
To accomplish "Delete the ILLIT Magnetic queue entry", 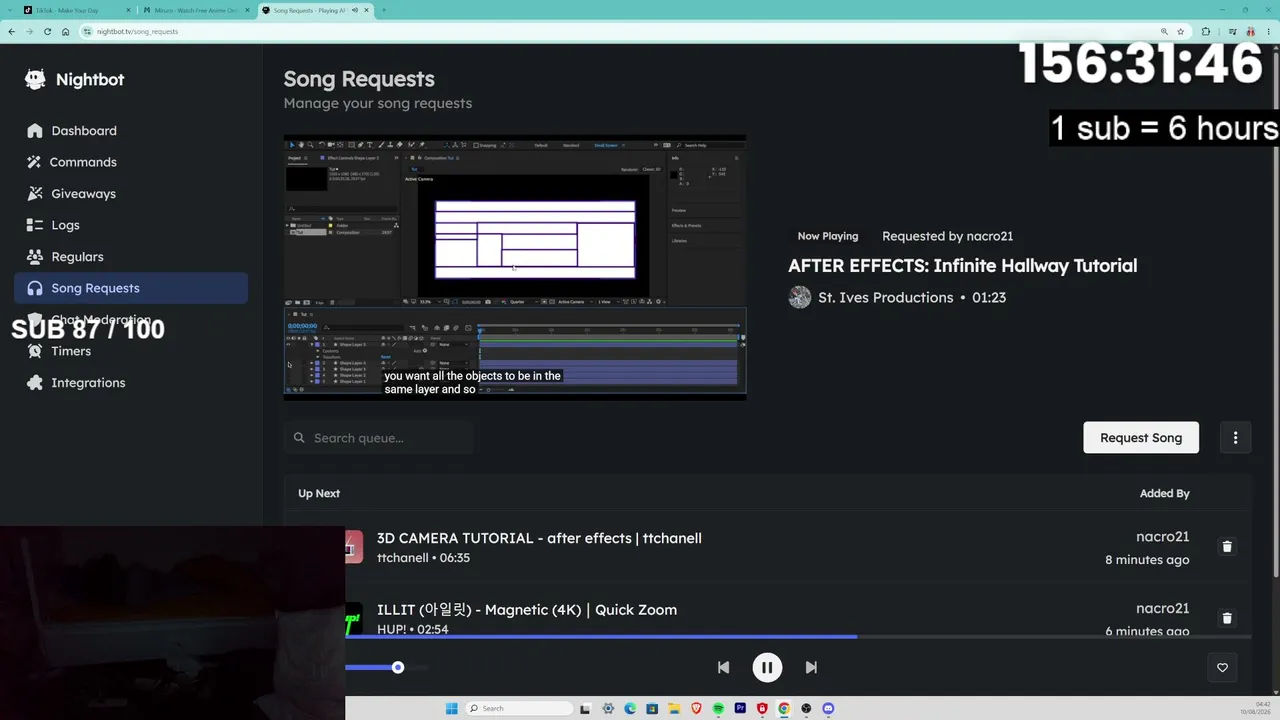I will (1227, 618).
